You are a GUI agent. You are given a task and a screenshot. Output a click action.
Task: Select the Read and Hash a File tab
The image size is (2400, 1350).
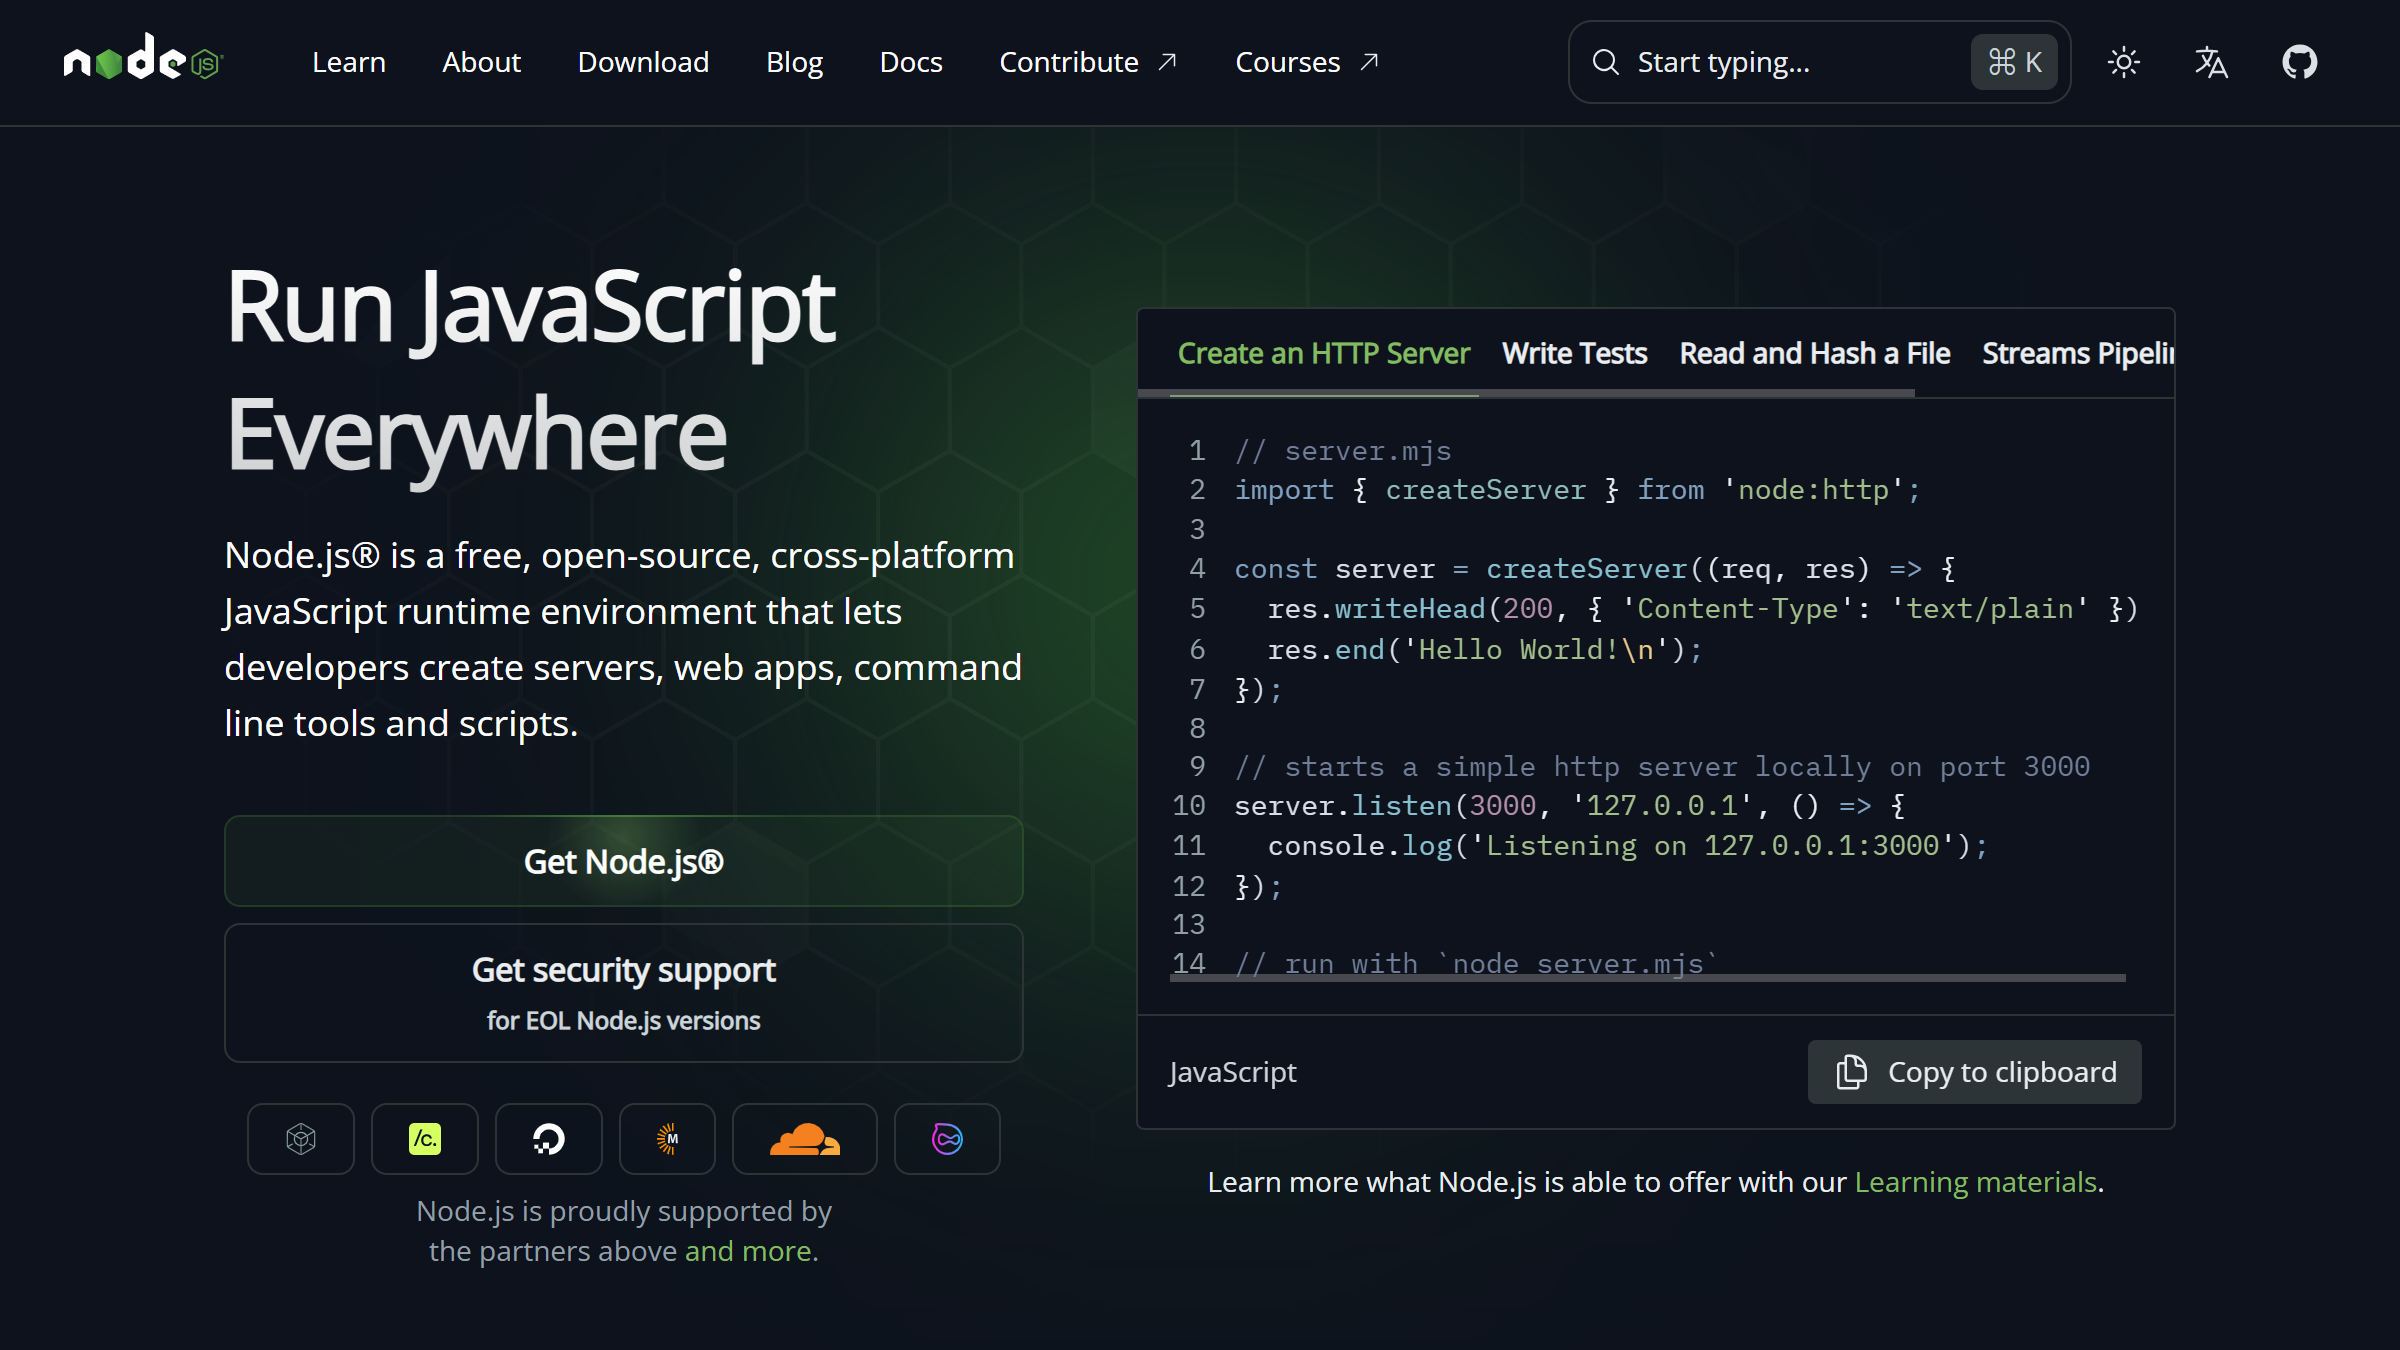click(x=1814, y=353)
